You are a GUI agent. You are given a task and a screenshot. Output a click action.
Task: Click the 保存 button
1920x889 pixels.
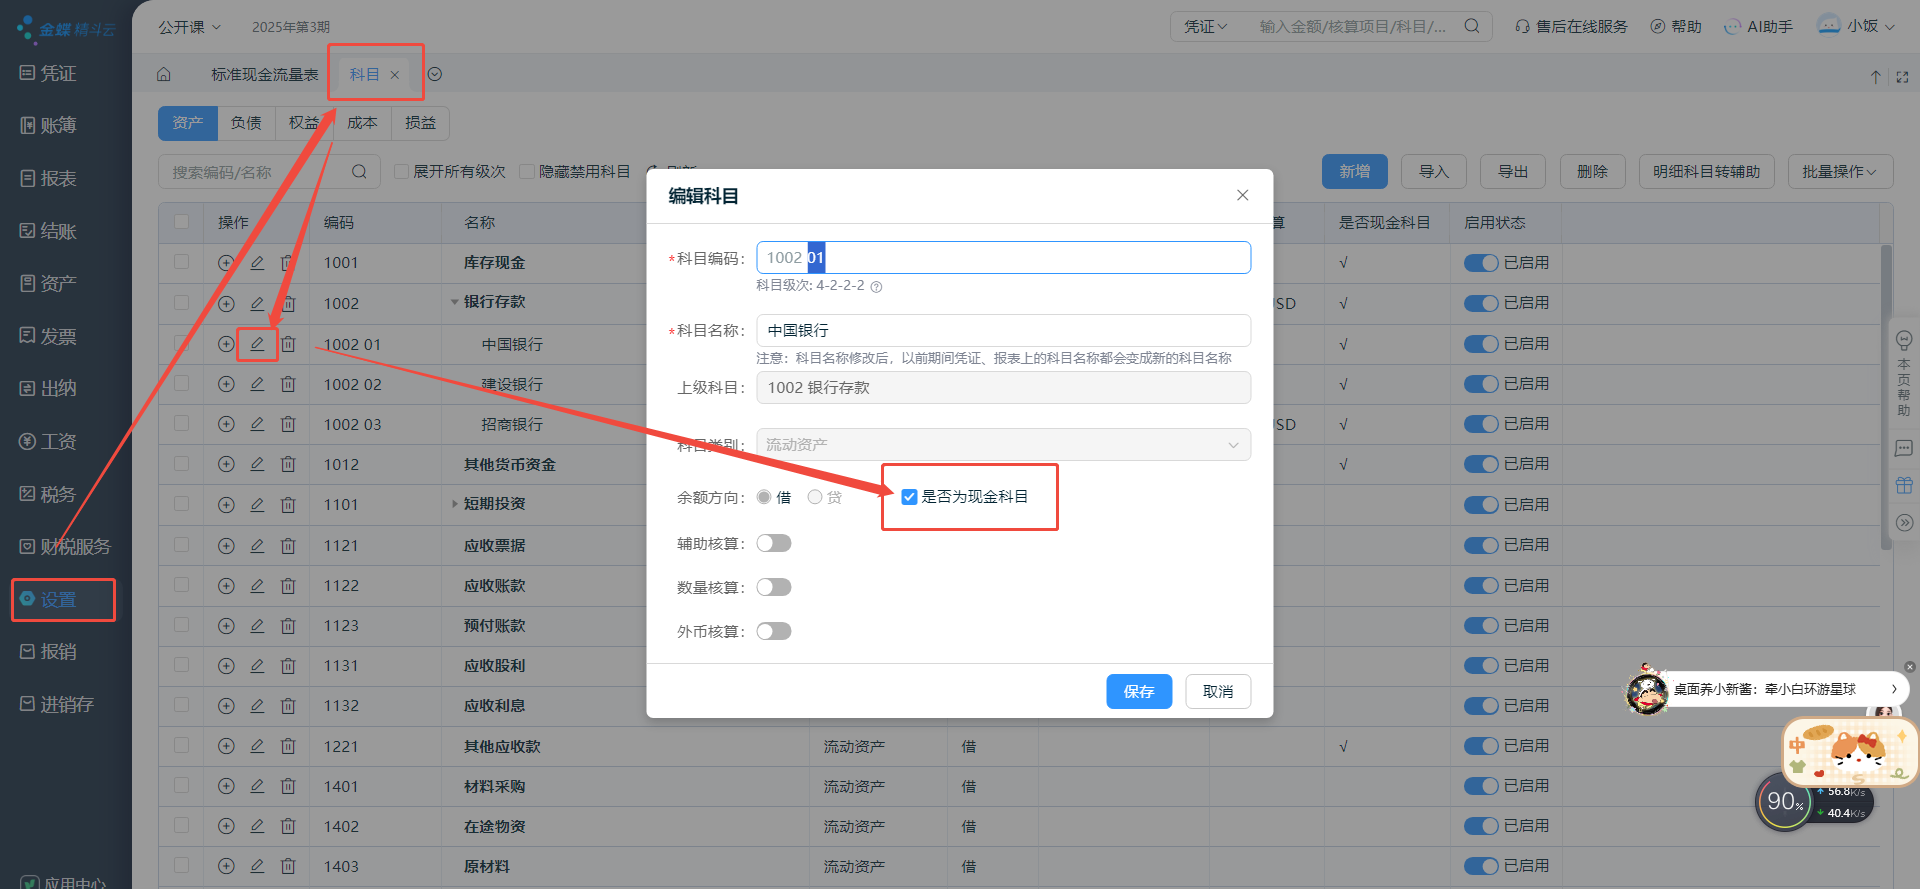tap(1138, 691)
